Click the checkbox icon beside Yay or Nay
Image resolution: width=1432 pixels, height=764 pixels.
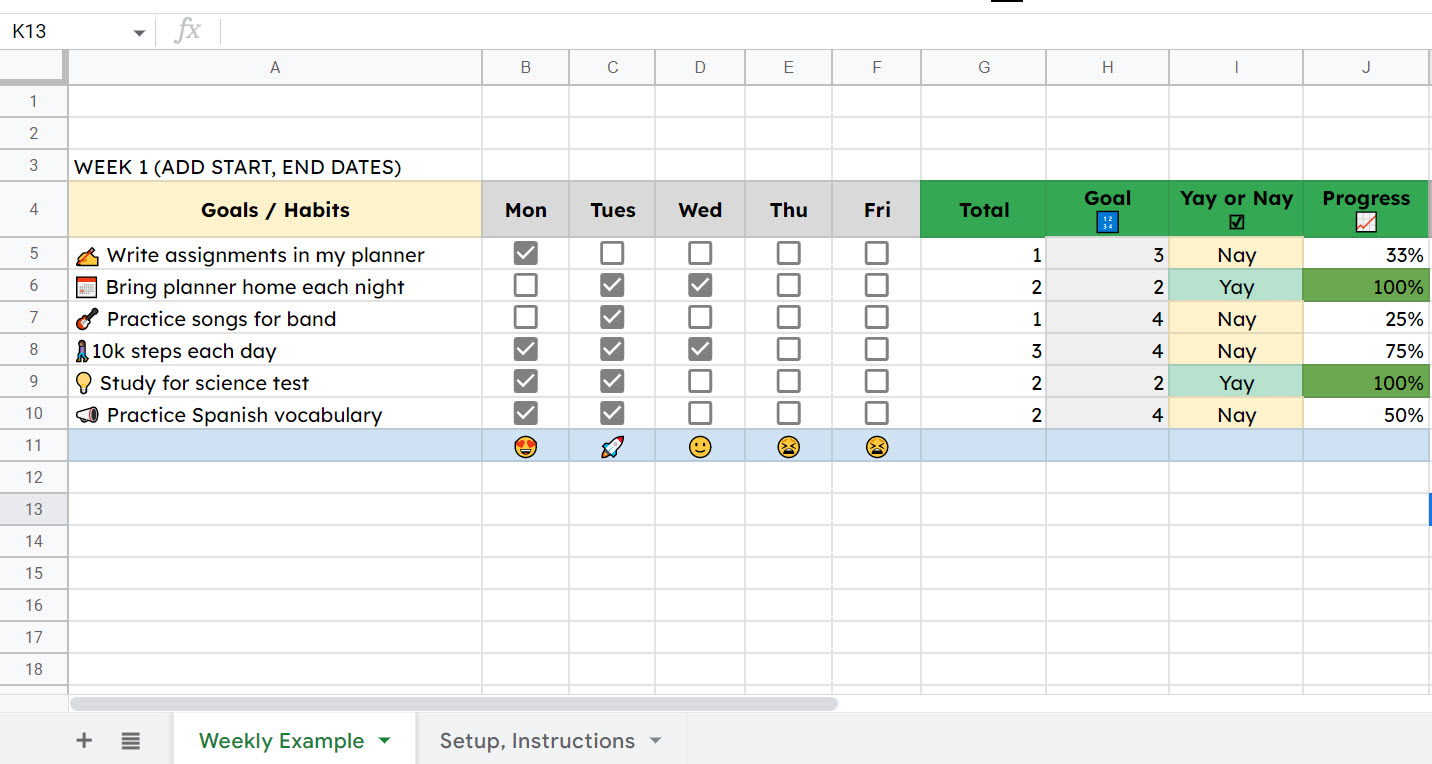1236,221
